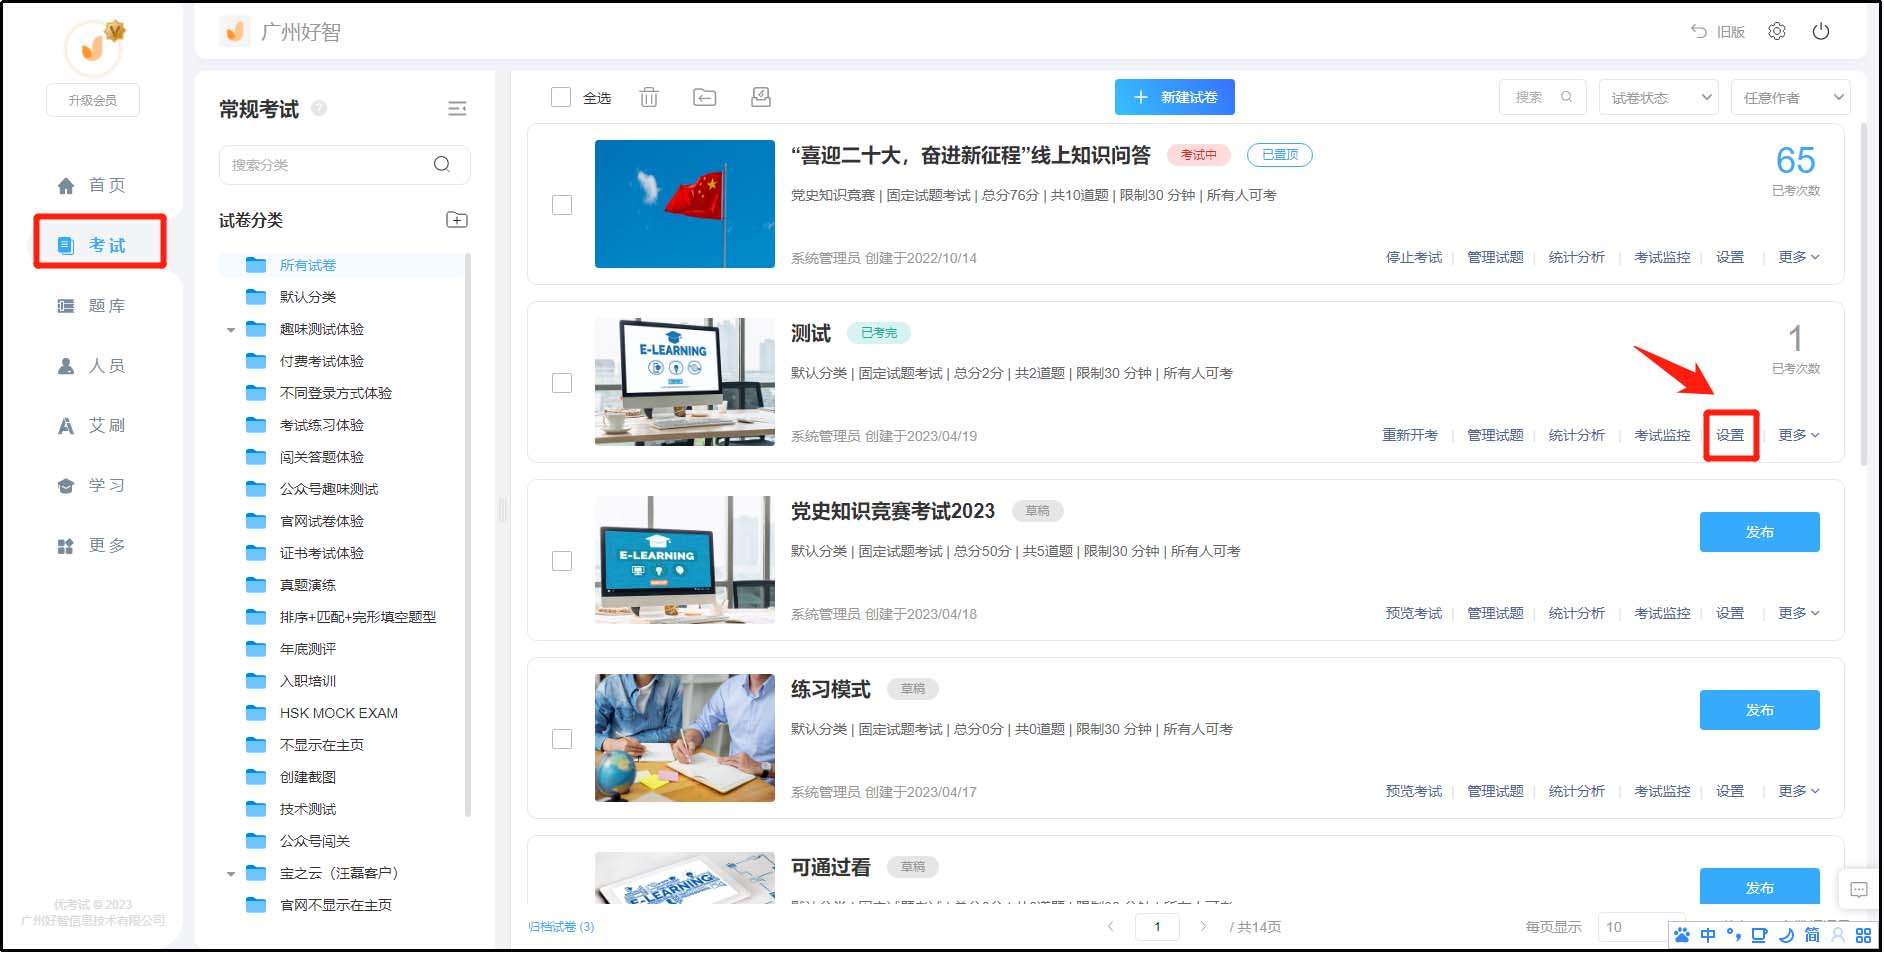Image resolution: width=1884 pixels, height=955 pixels.
Task: Select checkbox for 党史知识竞赛考试2023
Action: 562,561
